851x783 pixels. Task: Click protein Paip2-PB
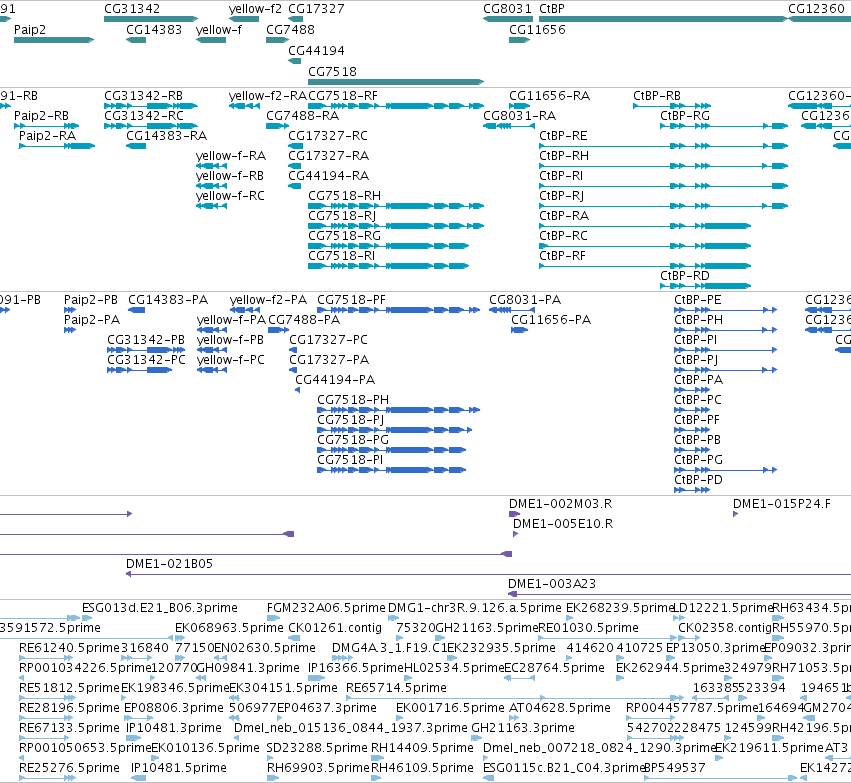point(91,300)
